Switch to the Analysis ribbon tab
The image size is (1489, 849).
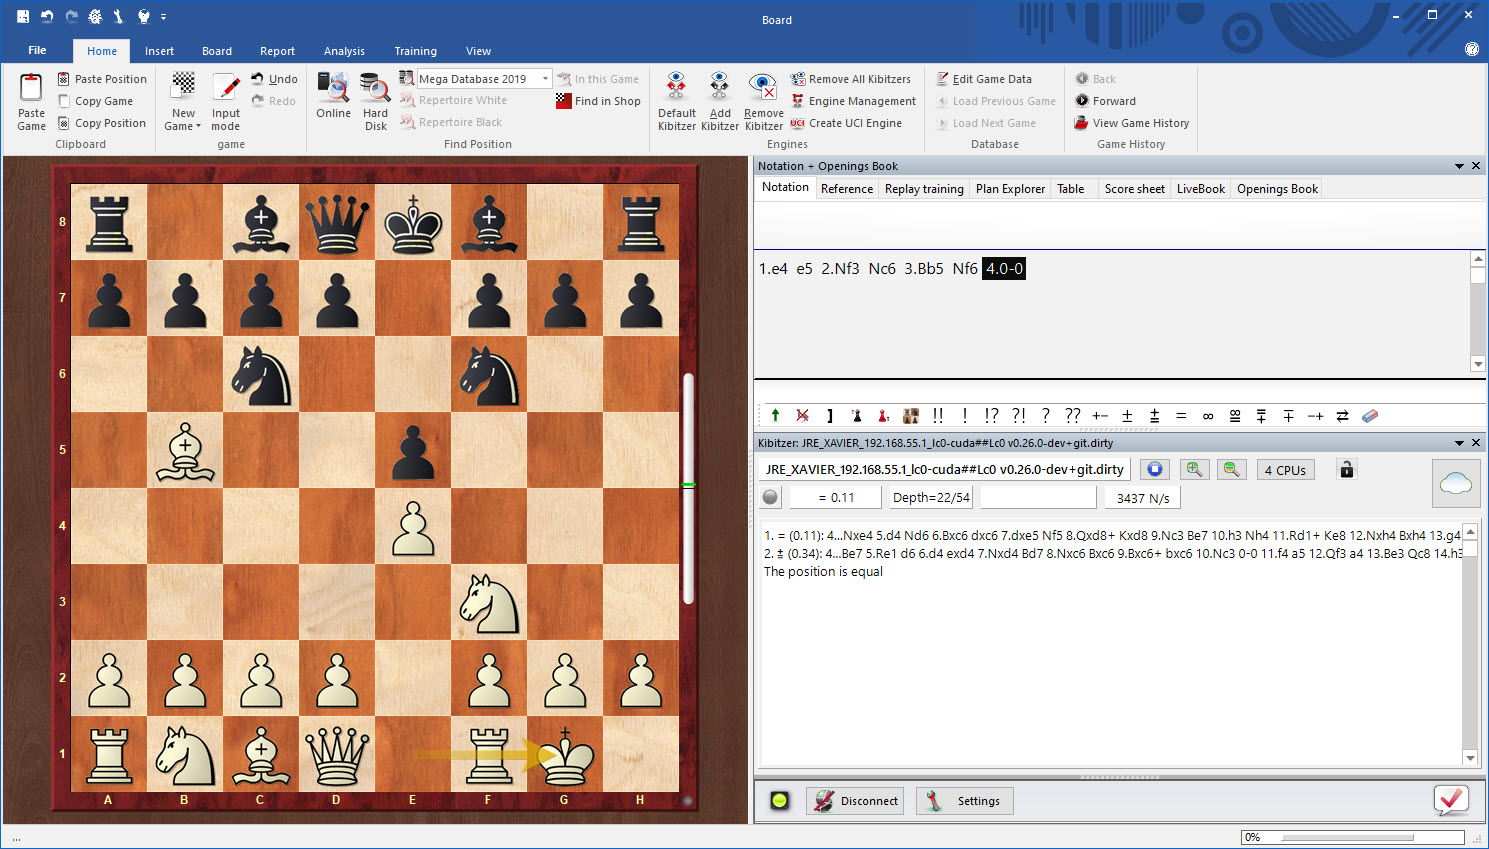pos(344,51)
